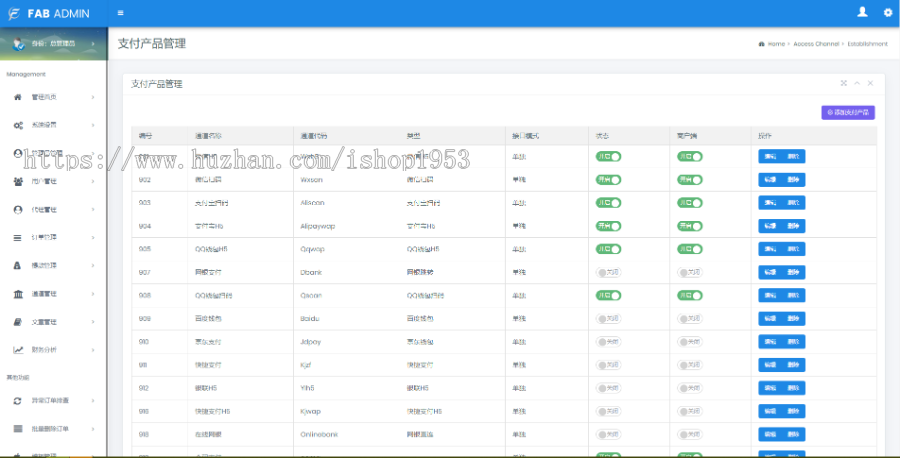Open the settings gear in top bar
Viewport: 900px width, 458px height.
point(887,13)
